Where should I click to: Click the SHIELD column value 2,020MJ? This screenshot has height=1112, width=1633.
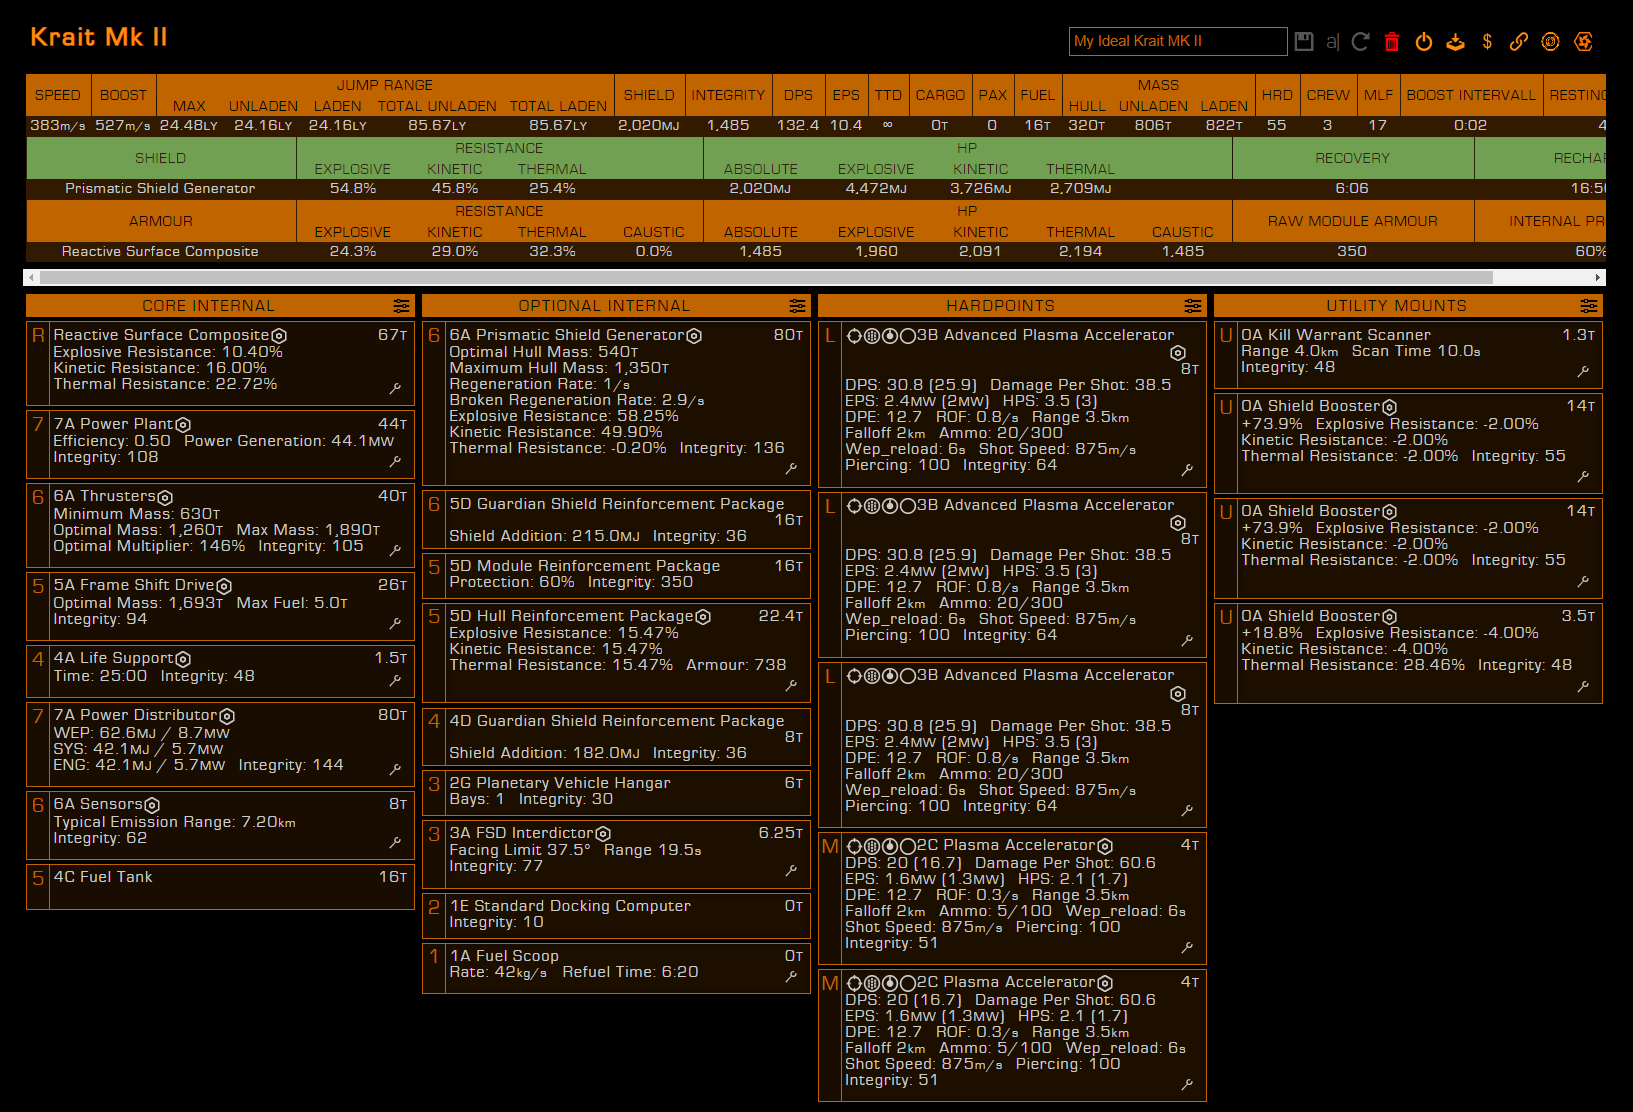pyautogui.click(x=648, y=125)
